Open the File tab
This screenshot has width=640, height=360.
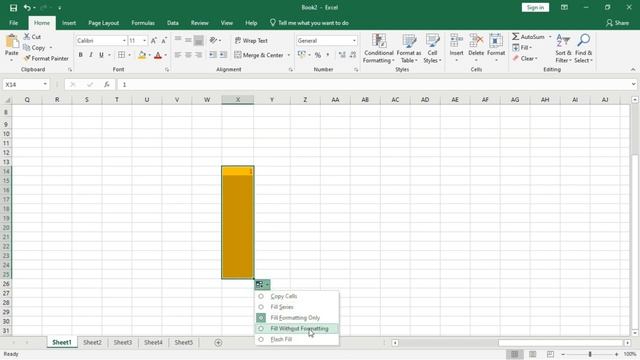click(13, 23)
